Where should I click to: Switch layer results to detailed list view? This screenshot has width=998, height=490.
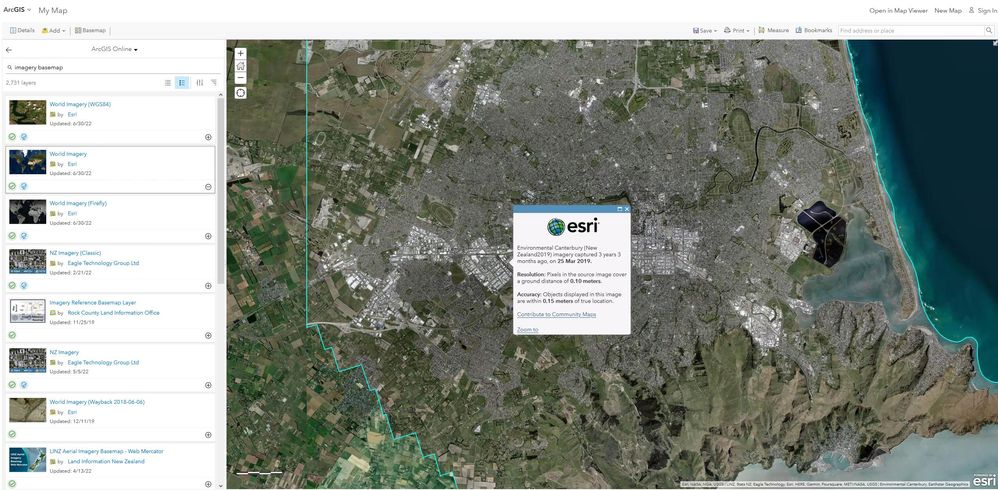point(182,83)
